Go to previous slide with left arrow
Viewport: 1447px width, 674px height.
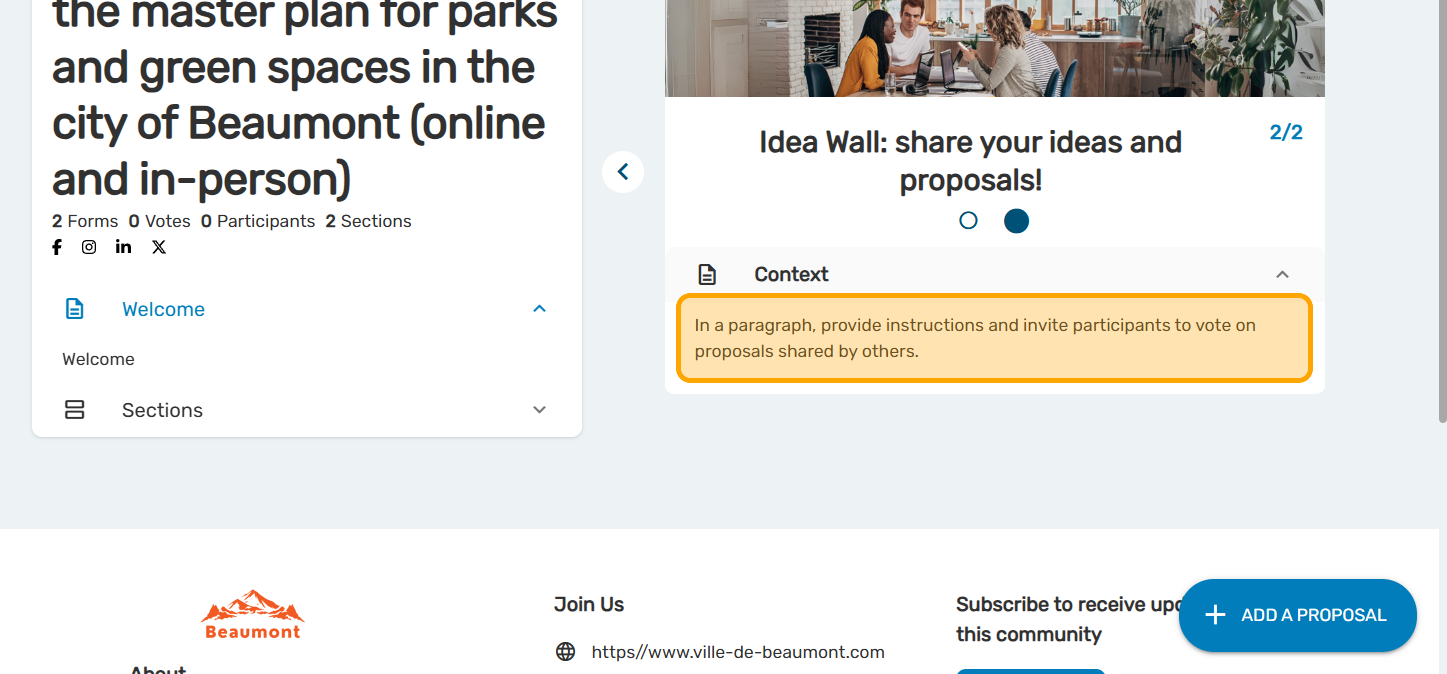click(623, 172)
